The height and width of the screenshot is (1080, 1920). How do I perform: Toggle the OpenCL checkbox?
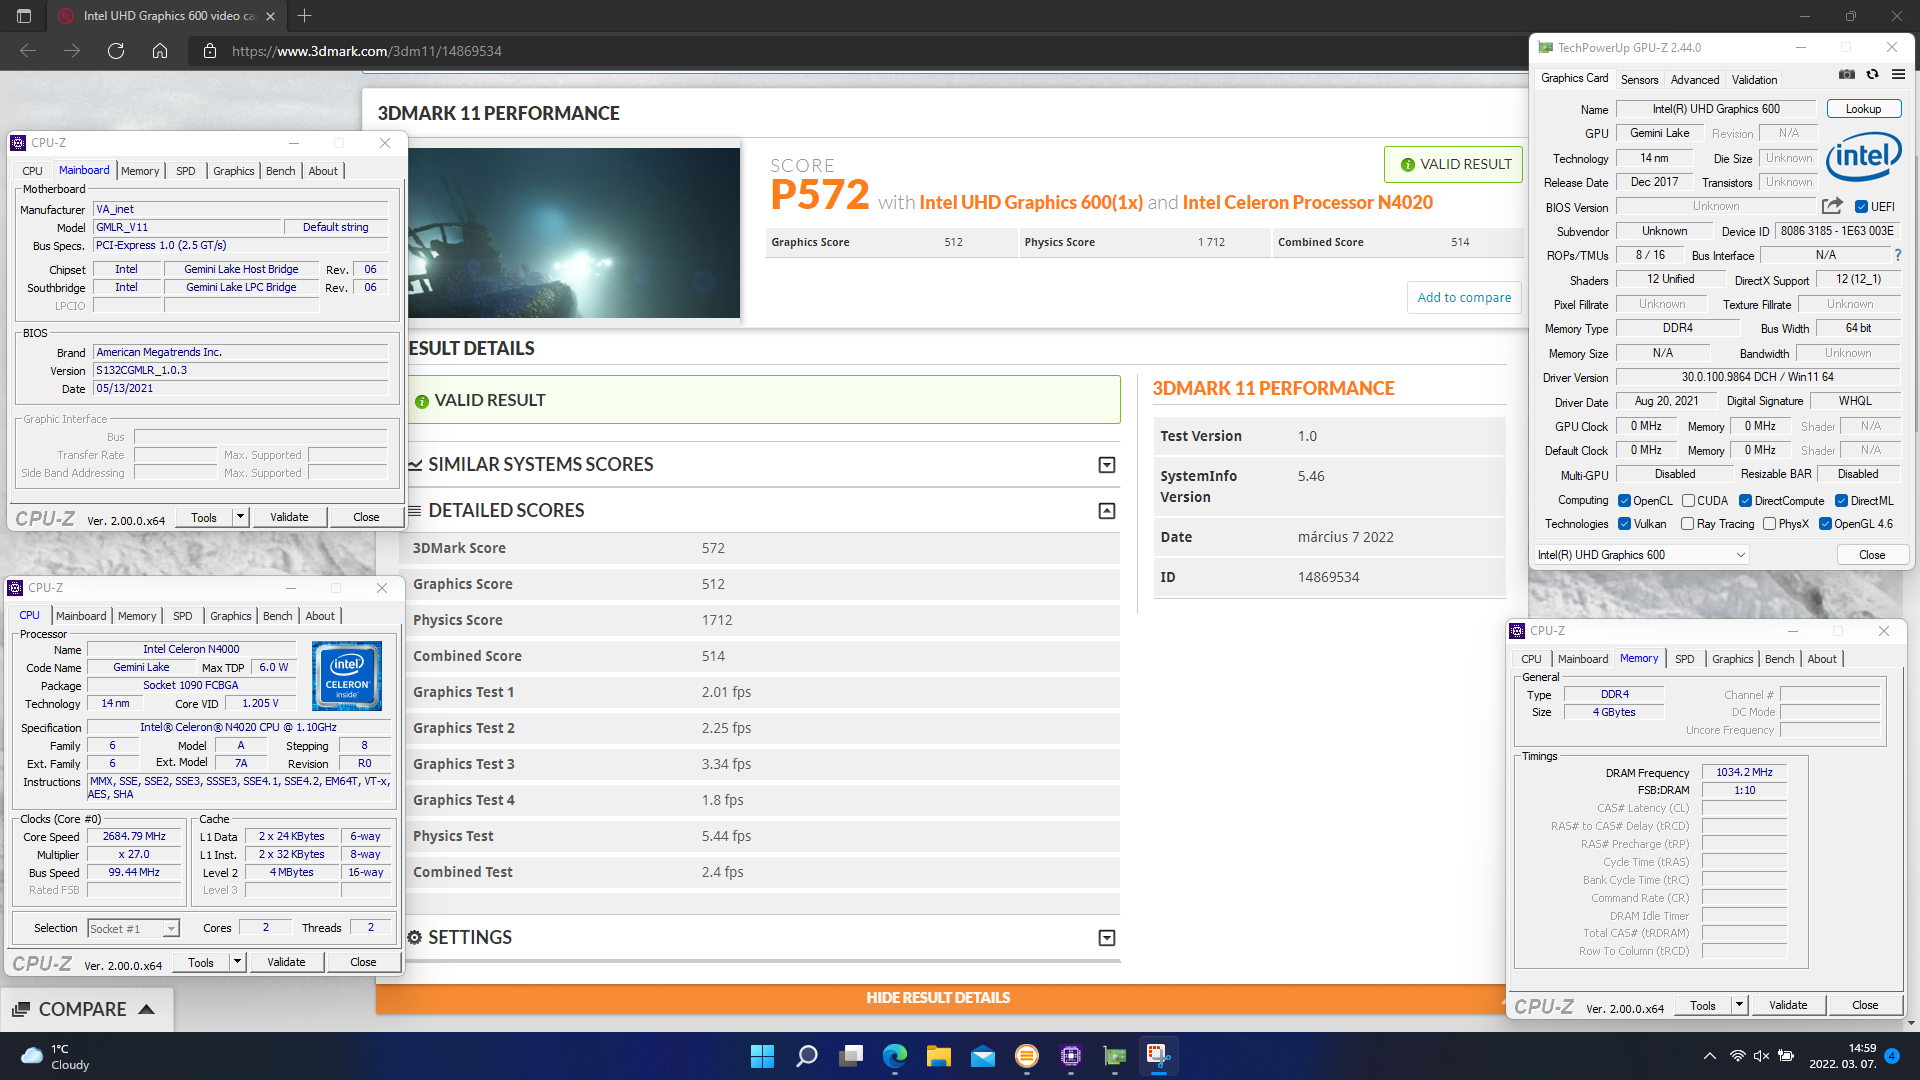[1624, 501]
